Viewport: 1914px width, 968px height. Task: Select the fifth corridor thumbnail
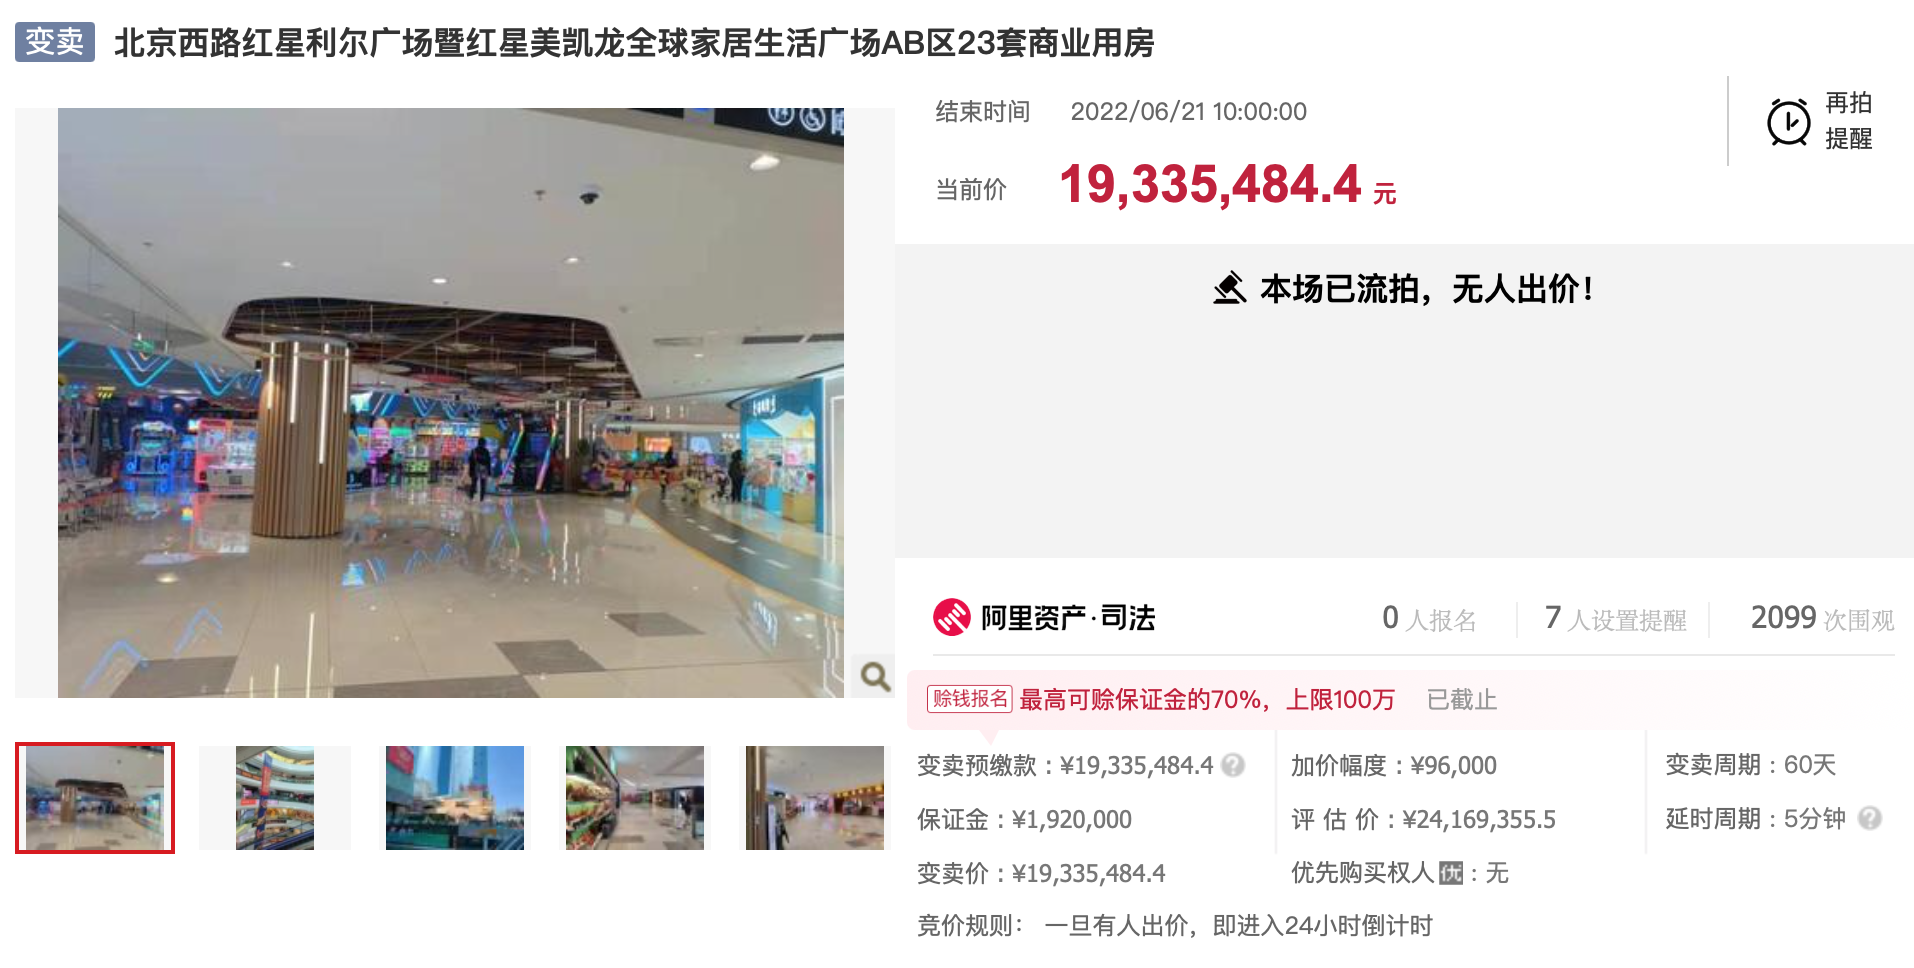pos(815,798)
